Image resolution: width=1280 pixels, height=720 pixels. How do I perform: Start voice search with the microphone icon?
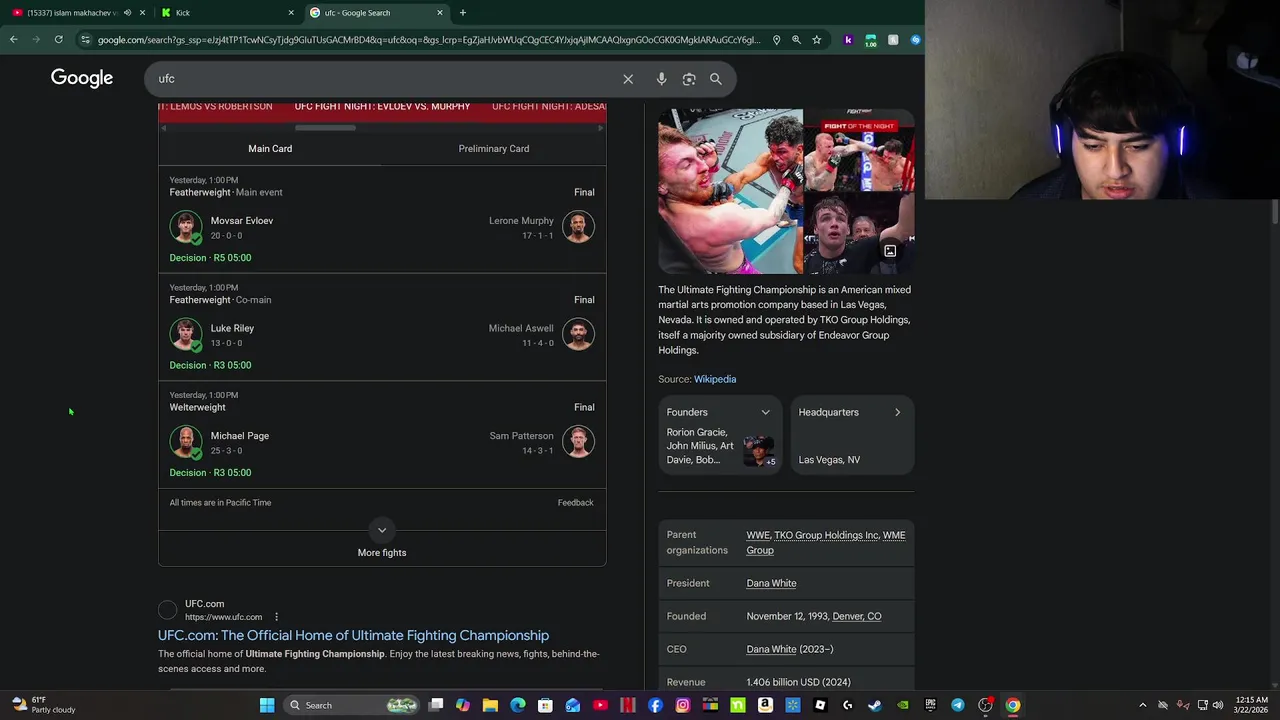pyautogui.click(x=661, y=79)
